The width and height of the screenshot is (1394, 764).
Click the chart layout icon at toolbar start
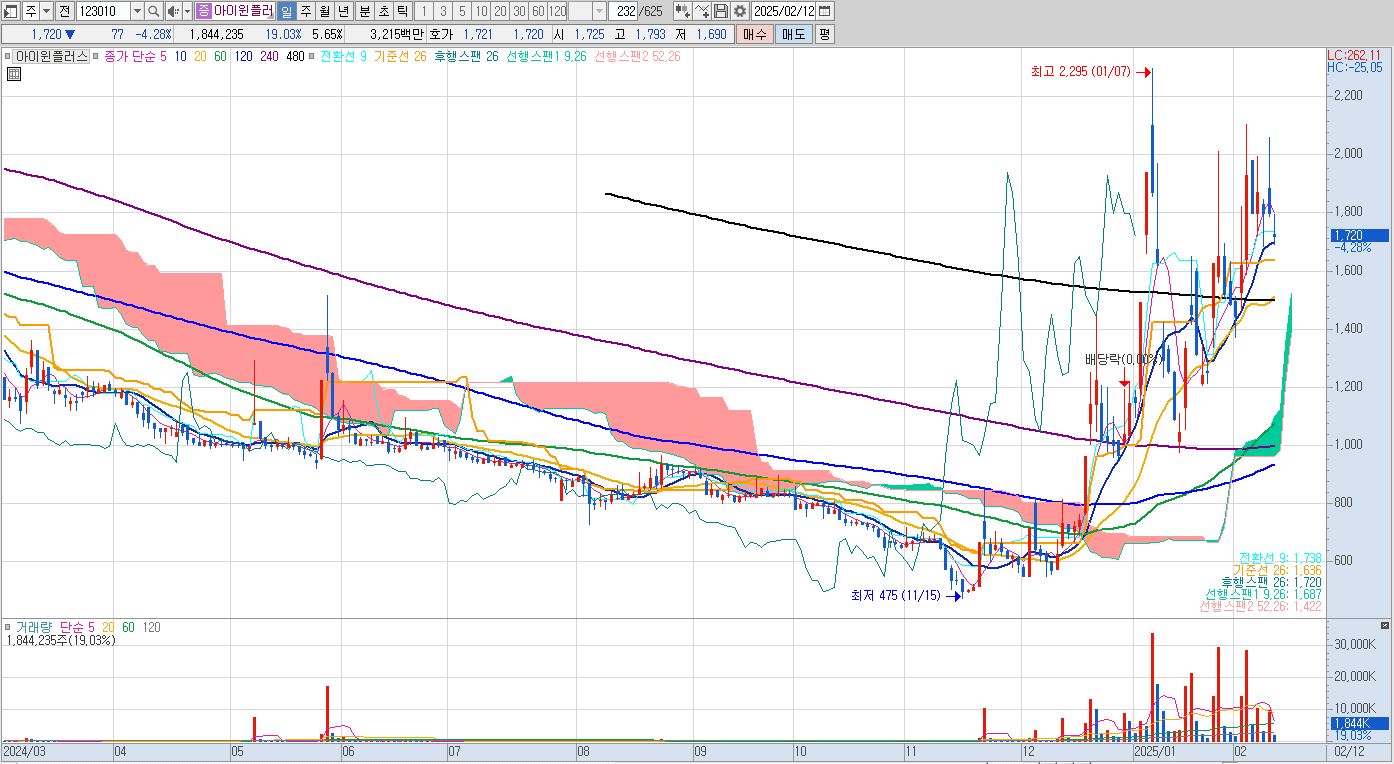pos(11,11)
